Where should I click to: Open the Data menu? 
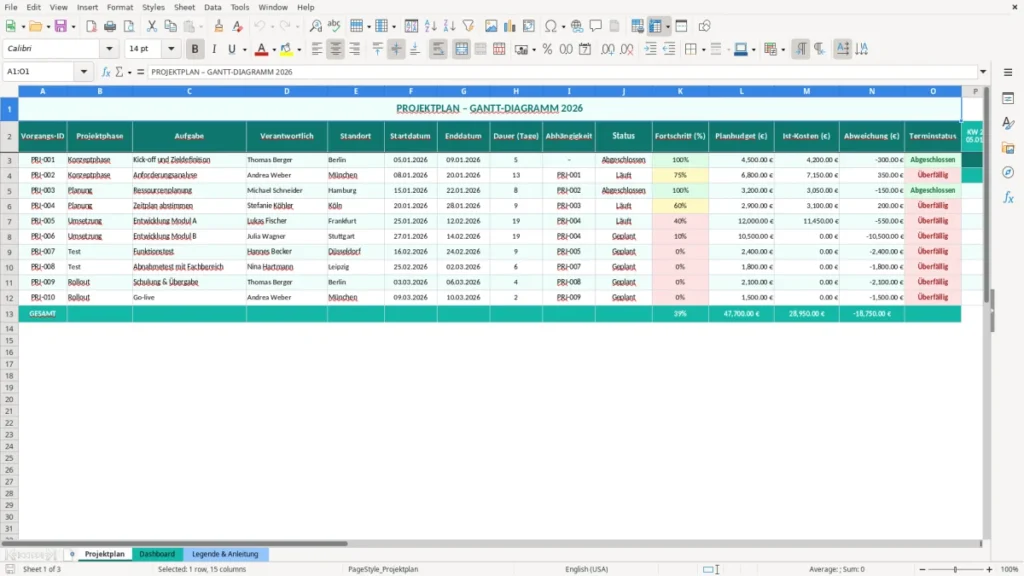[212, 7]
